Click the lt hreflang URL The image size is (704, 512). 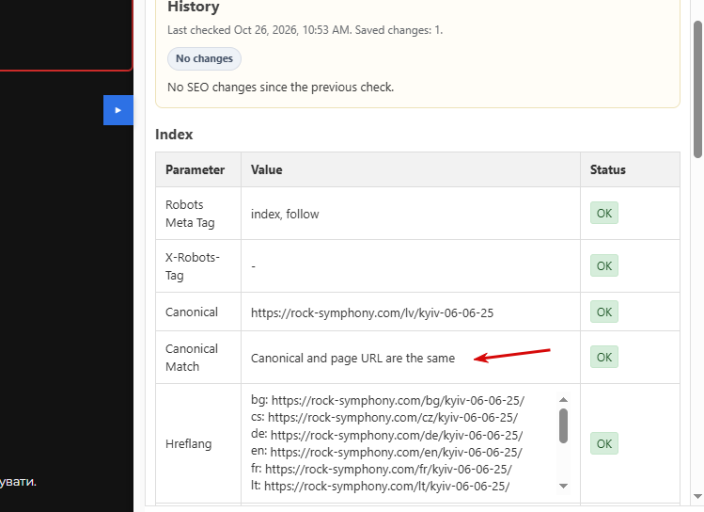(387, 486)
